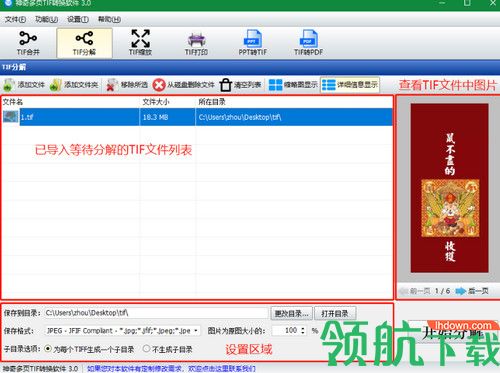Viewport: 500px width, 373px height.
Task: Open the TIF转PDF converter
Action: pos(308,43)
